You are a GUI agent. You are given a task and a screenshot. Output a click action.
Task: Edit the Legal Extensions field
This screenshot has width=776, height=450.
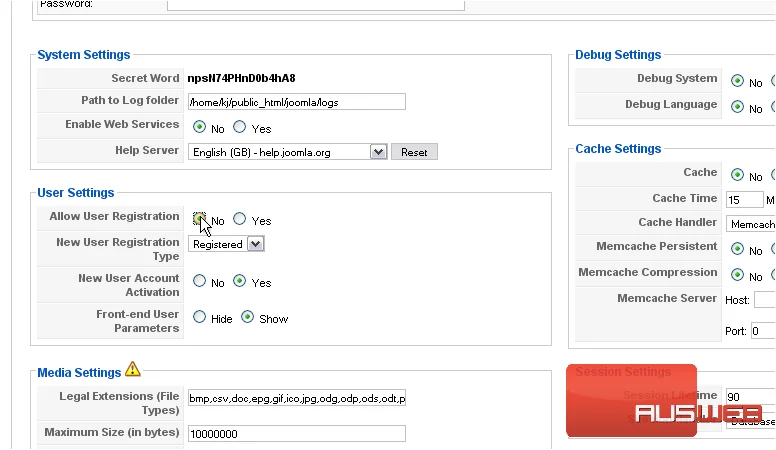pos(296,398)
